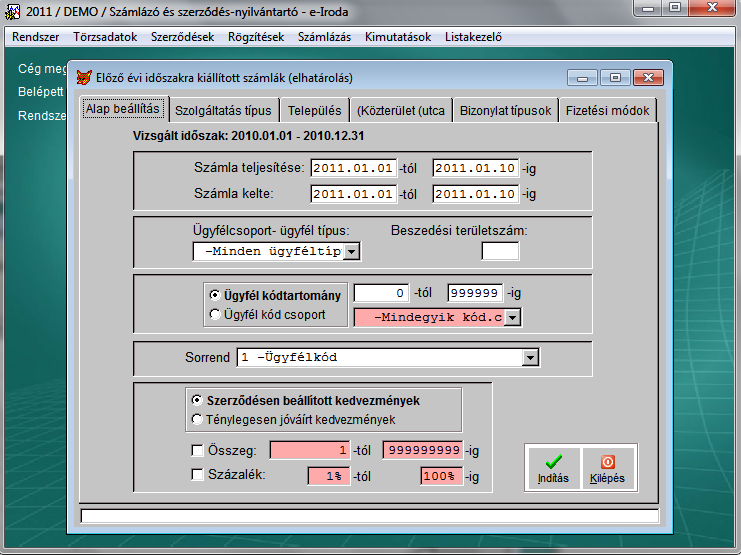The height and width of the screenshot is (555, 741).
Task: Open the Fizetési módok tab
Action: point(607,110)
